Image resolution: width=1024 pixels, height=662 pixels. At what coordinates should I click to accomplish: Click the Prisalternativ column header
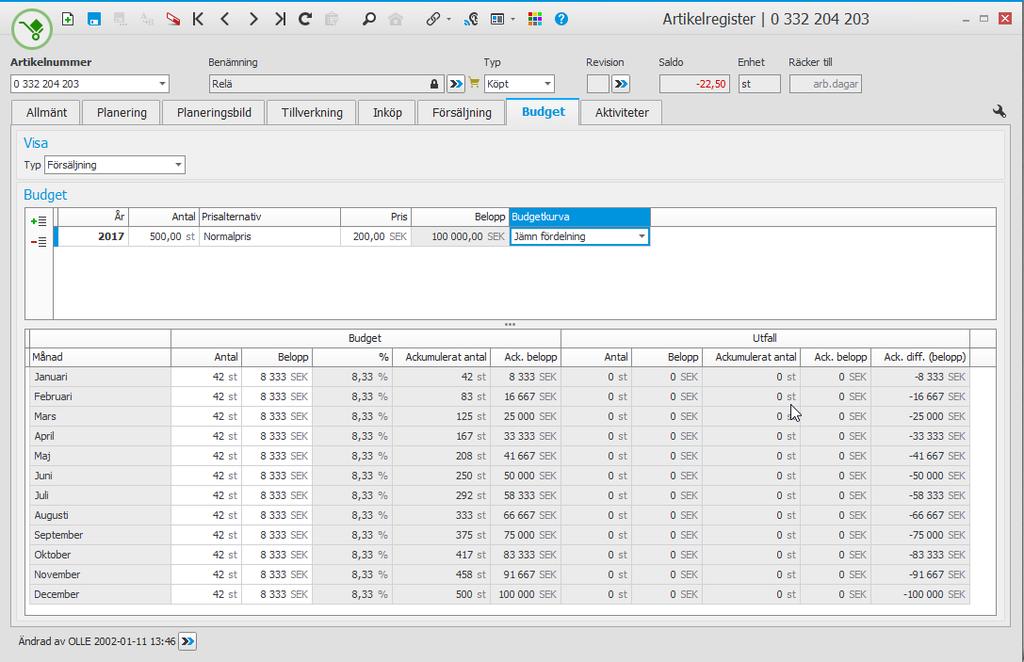(270, 217)
